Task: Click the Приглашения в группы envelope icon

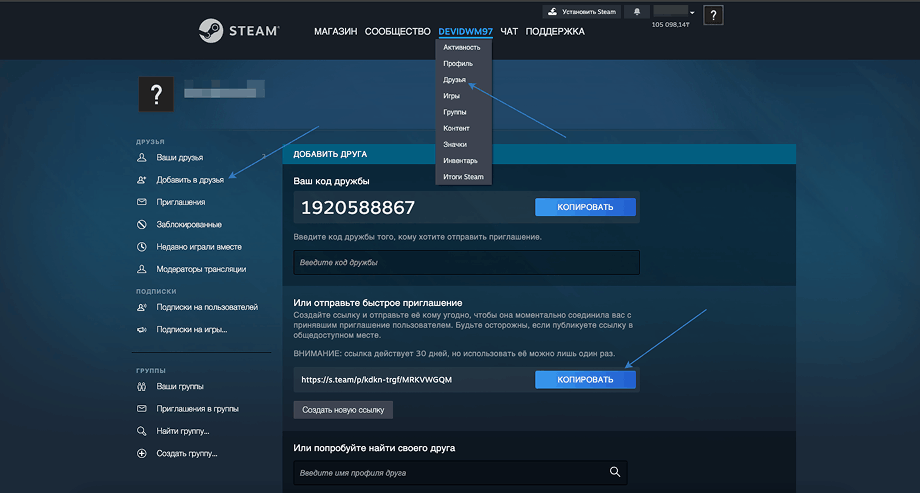Action: coord(141,408)
